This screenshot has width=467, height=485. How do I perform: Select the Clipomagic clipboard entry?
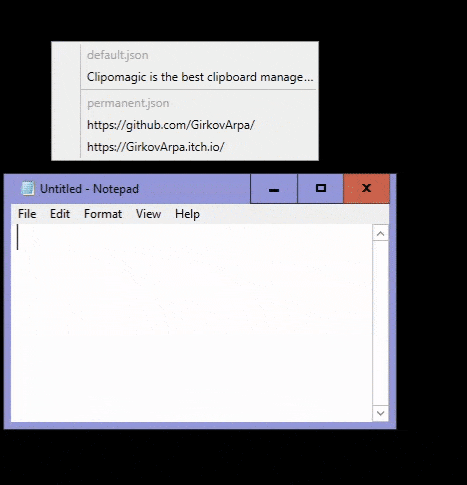click(x=200, y=77)
